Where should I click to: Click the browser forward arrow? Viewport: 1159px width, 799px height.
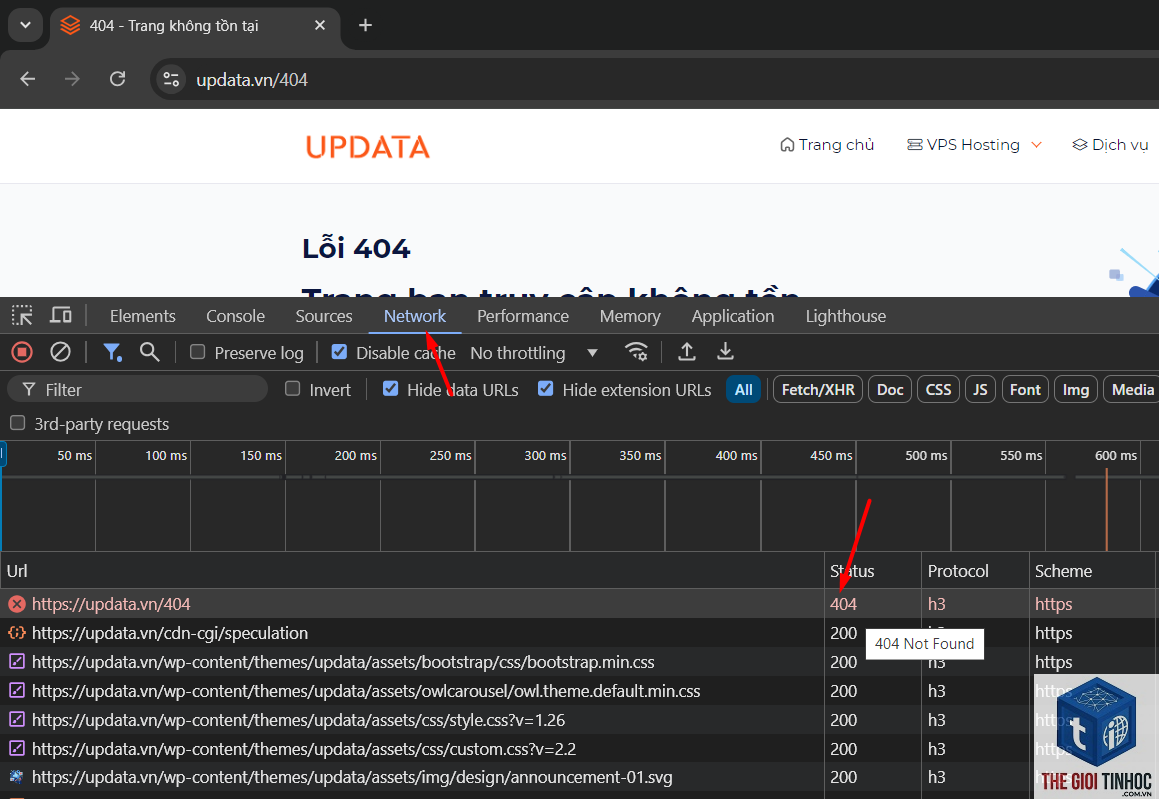[x=72, y=79]
